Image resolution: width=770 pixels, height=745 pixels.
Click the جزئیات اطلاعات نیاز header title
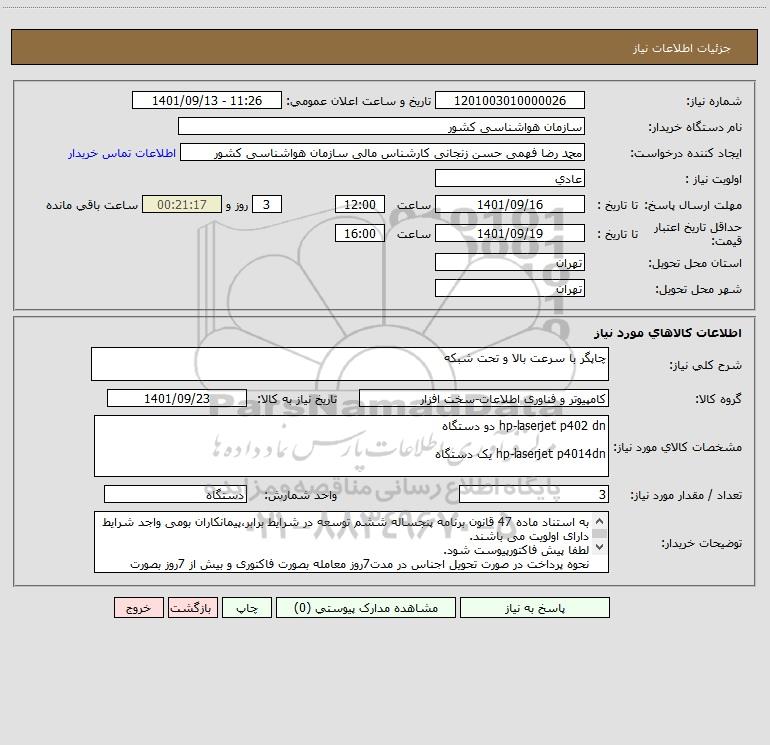click(x=682, y=48)
